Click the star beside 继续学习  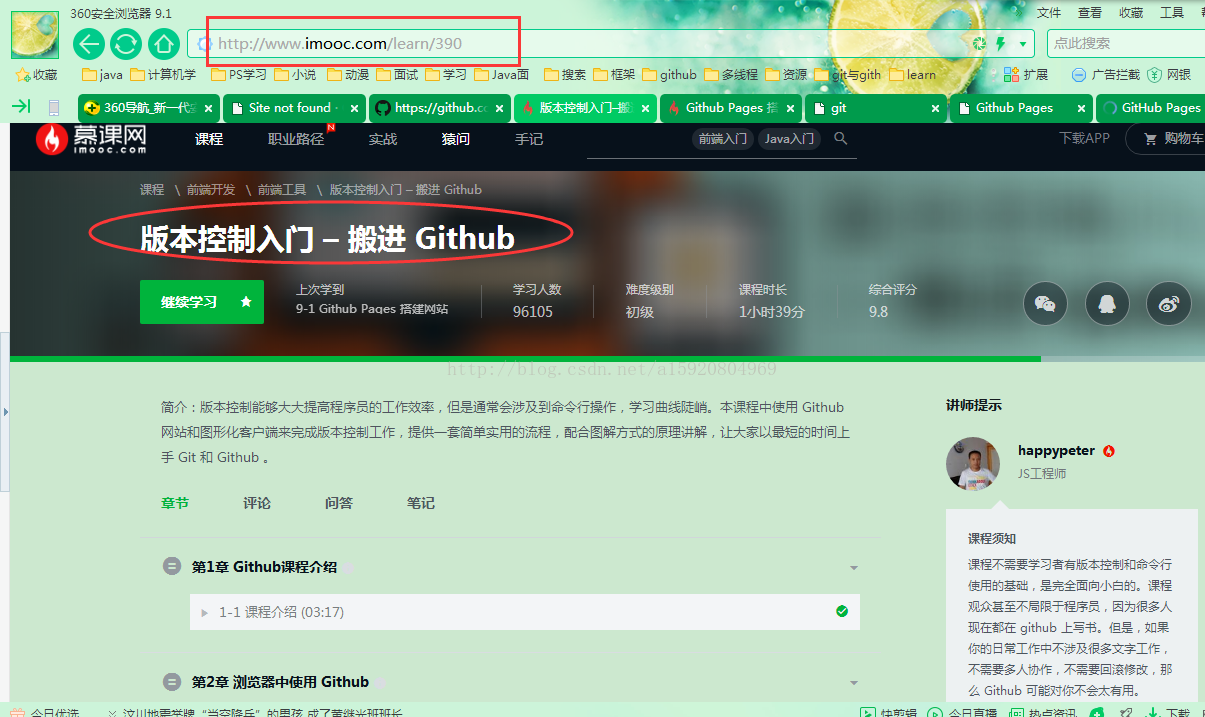246,302
